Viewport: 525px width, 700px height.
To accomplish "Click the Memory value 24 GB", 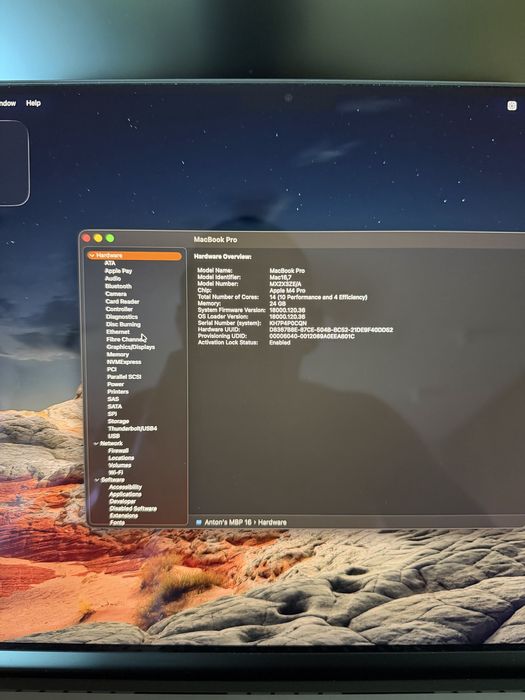I will coord(277,304).
